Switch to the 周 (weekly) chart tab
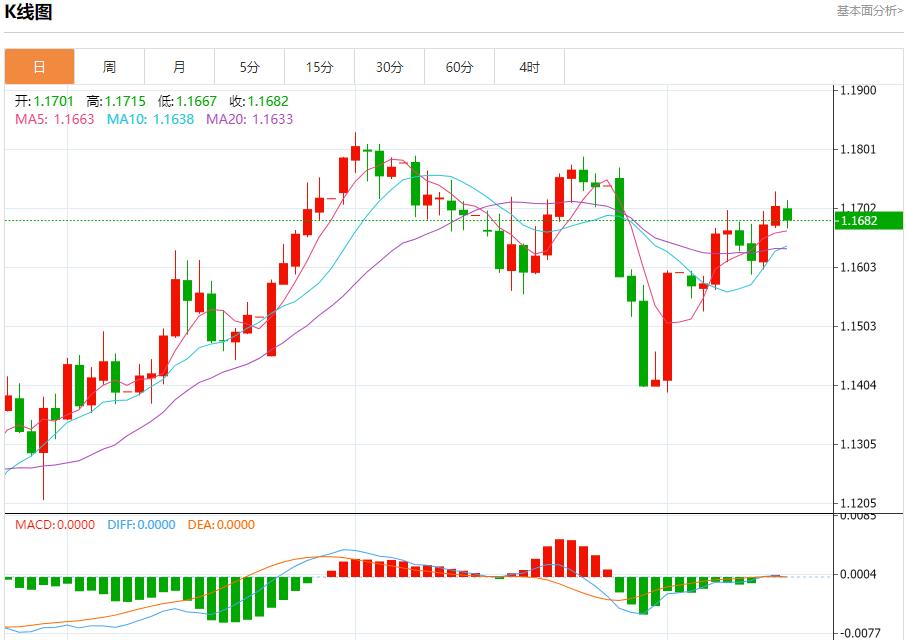907x640 pixels. click(x=109, y=66)
